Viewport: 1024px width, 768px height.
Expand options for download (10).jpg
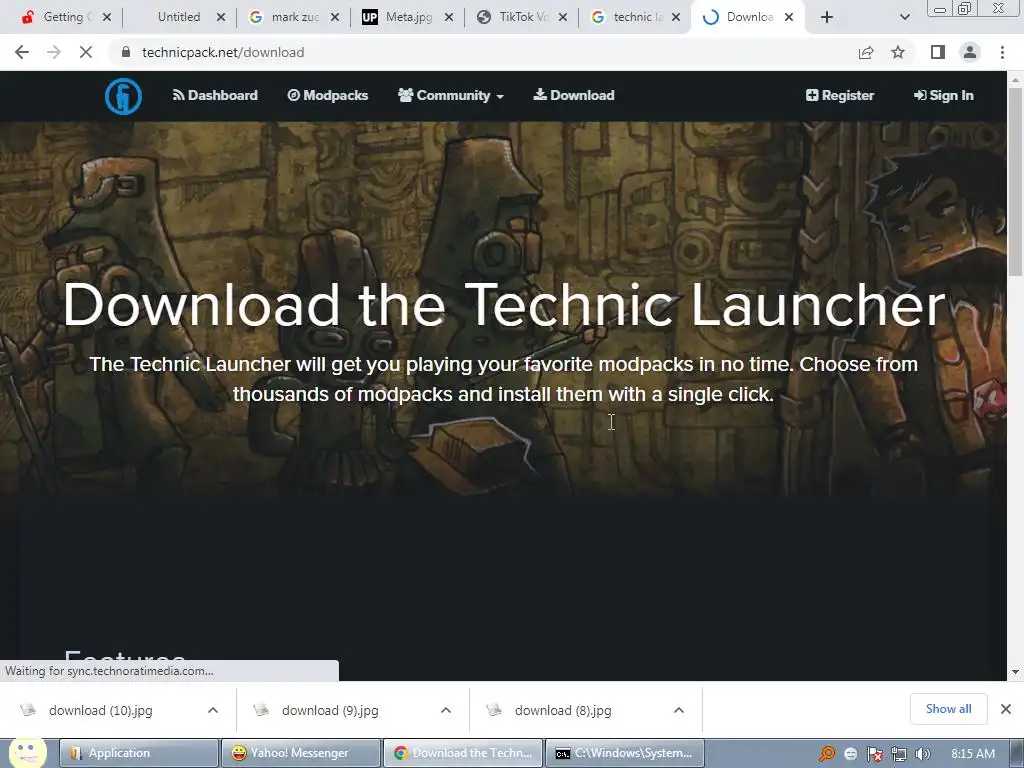[x=213, y=710]
